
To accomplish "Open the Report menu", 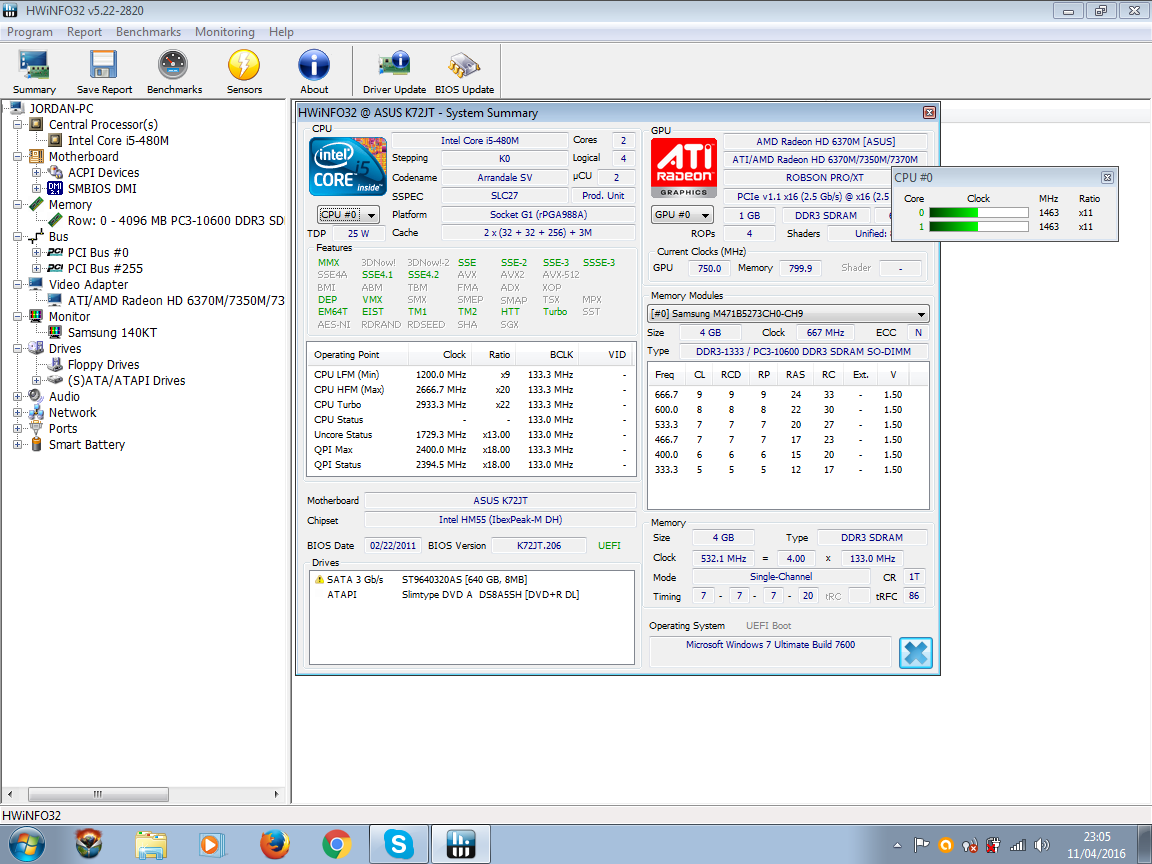I will pos(84,32).
